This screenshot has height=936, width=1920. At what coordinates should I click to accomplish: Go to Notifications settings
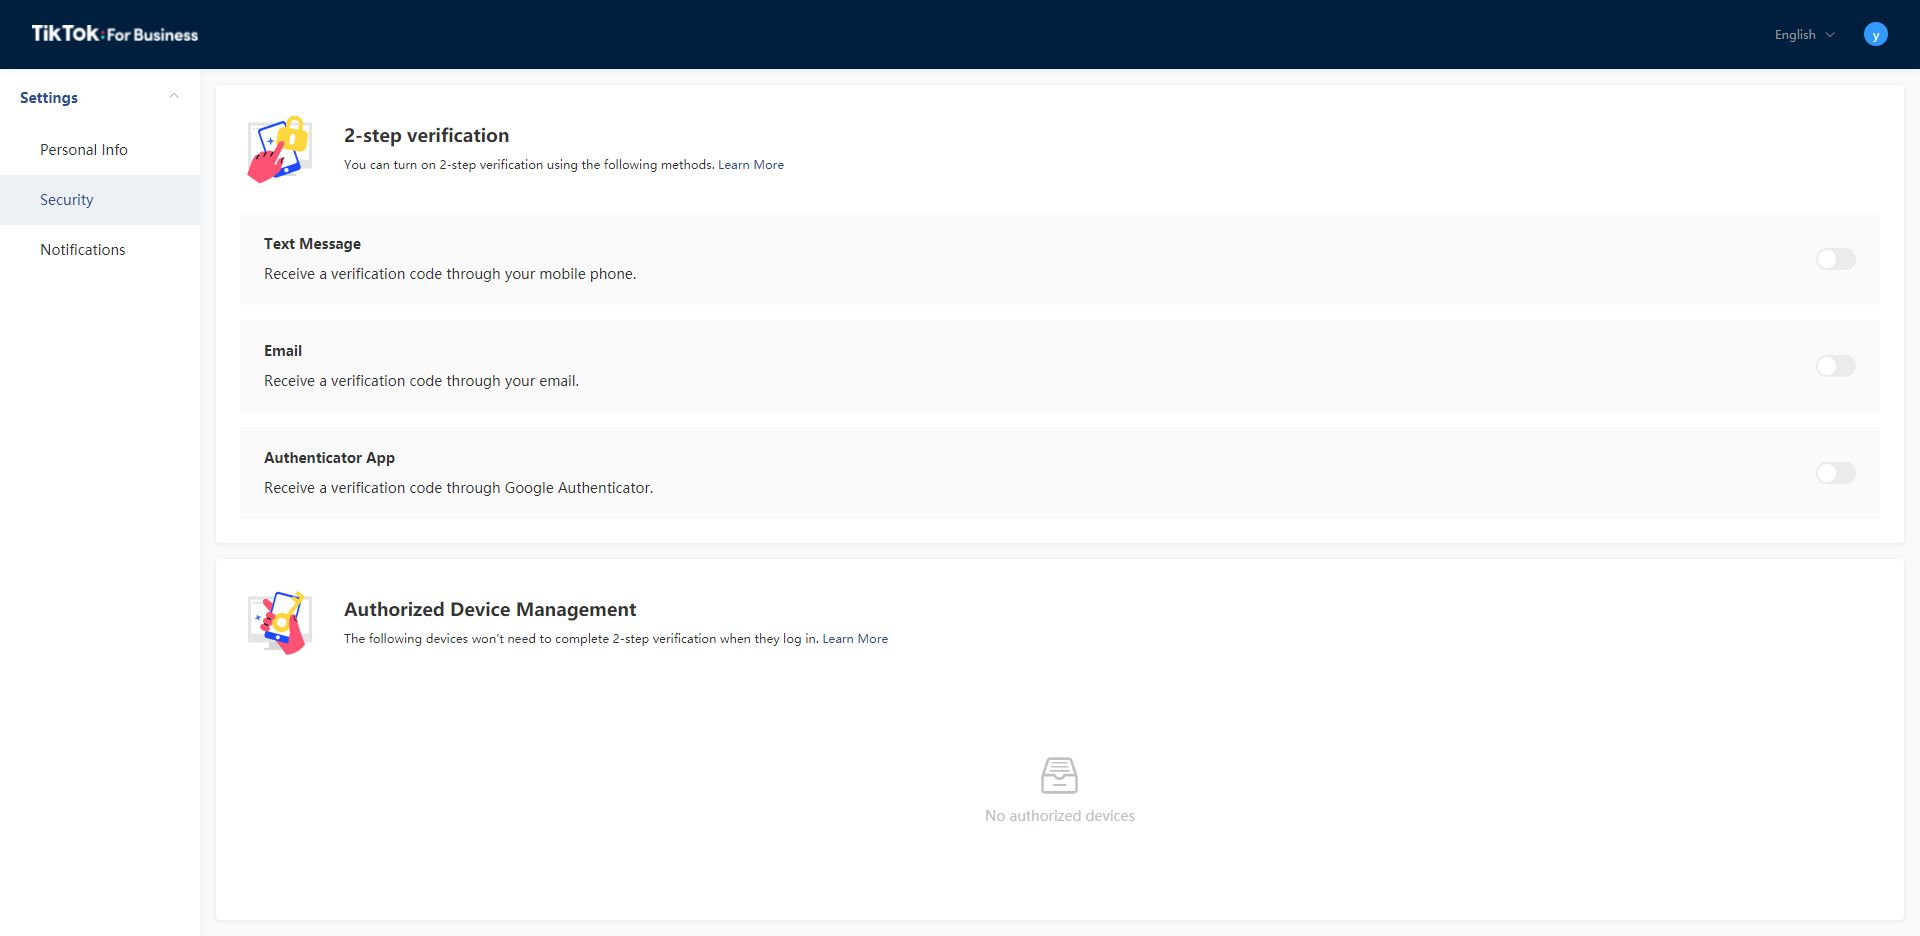click(x=83, y=250)
